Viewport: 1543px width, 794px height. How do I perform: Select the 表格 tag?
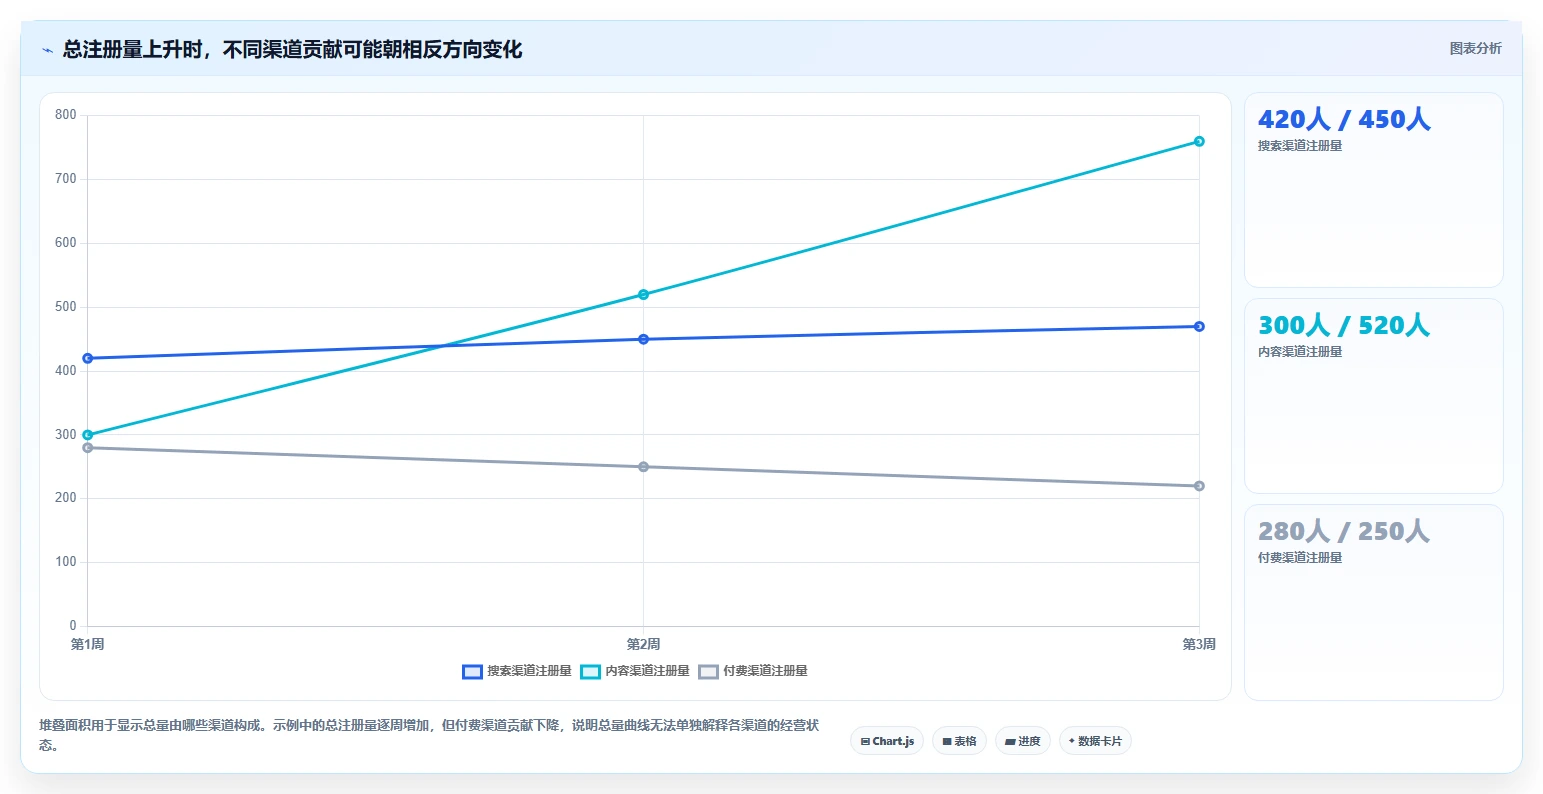959,741
